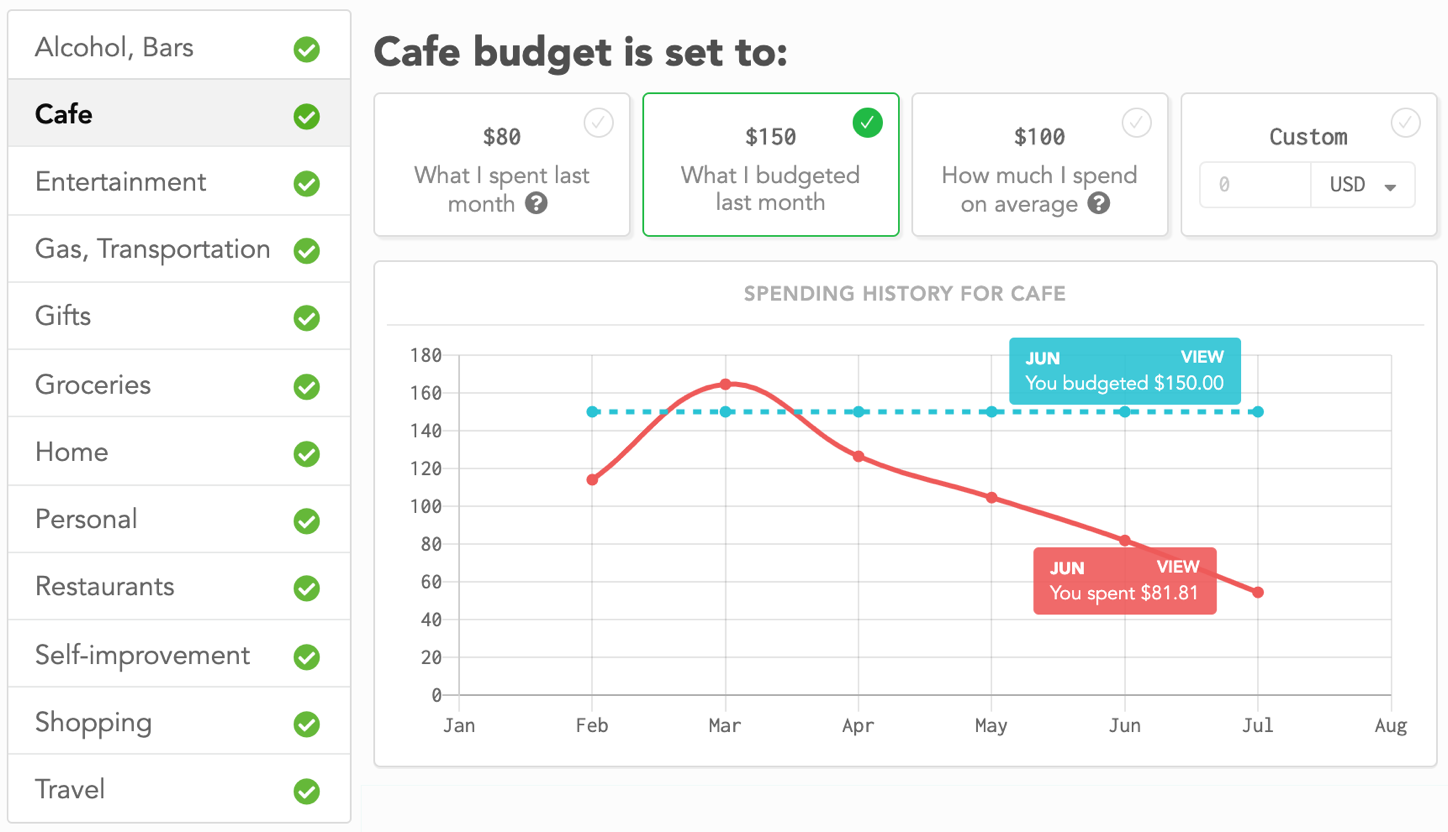Click green checkmark icon next to Travel

tap(307, 791)
